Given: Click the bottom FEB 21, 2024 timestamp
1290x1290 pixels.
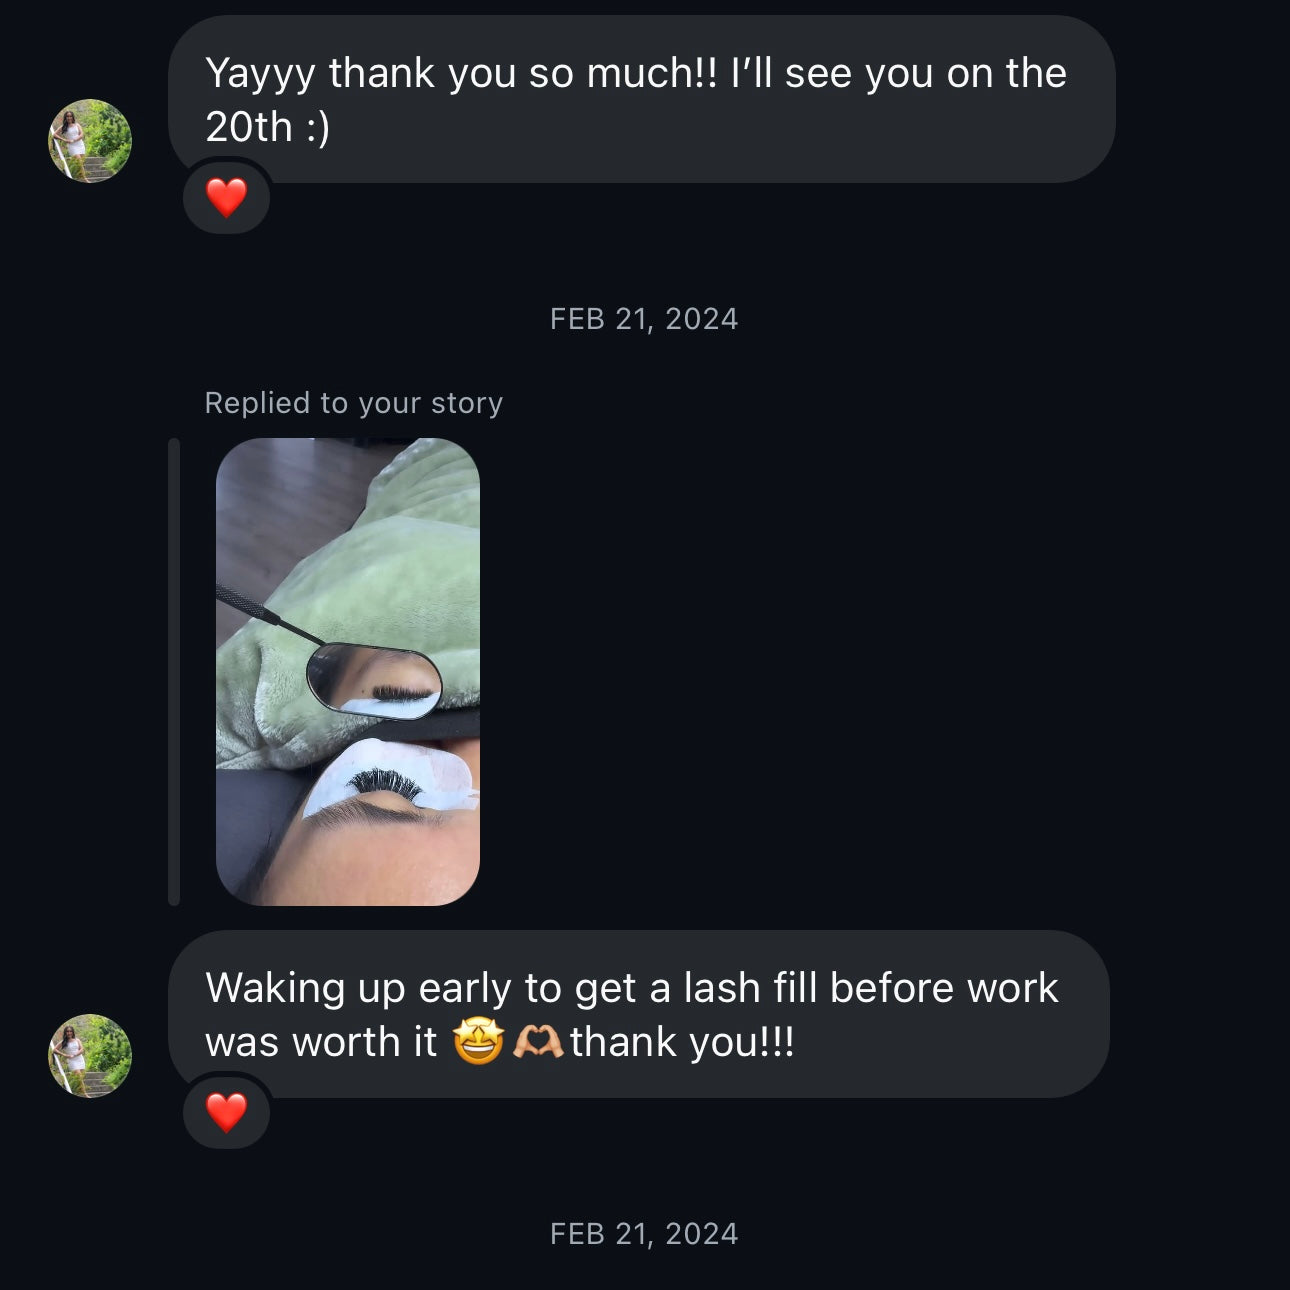Looking at the screenshot, I should point(644,1234).
